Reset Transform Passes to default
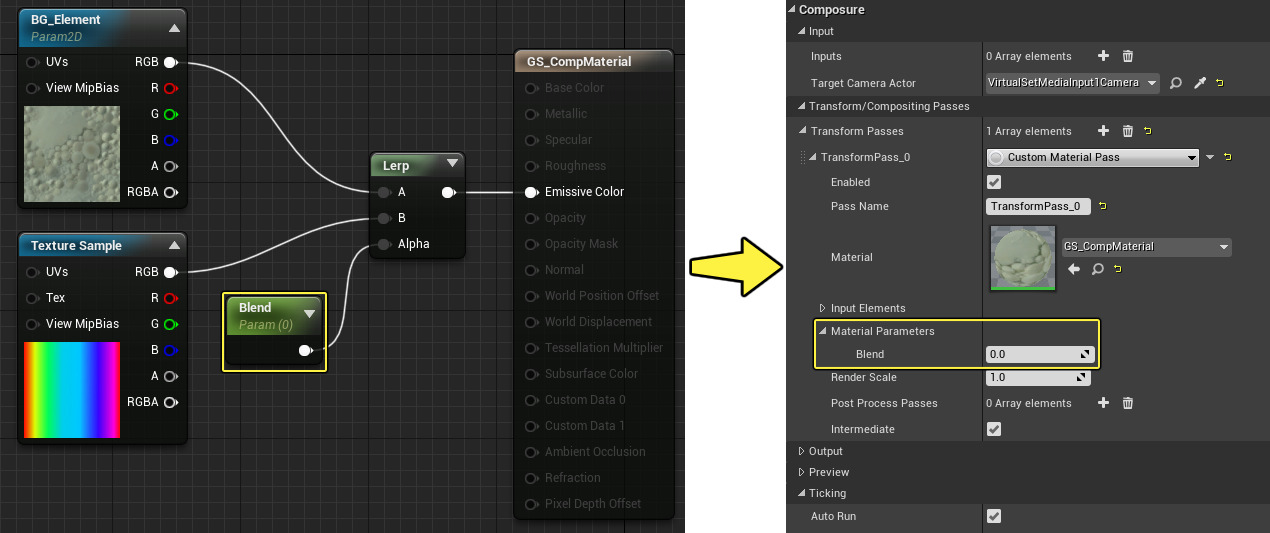This screenshot has width=1270, height=533. (x=1147, y=131)
